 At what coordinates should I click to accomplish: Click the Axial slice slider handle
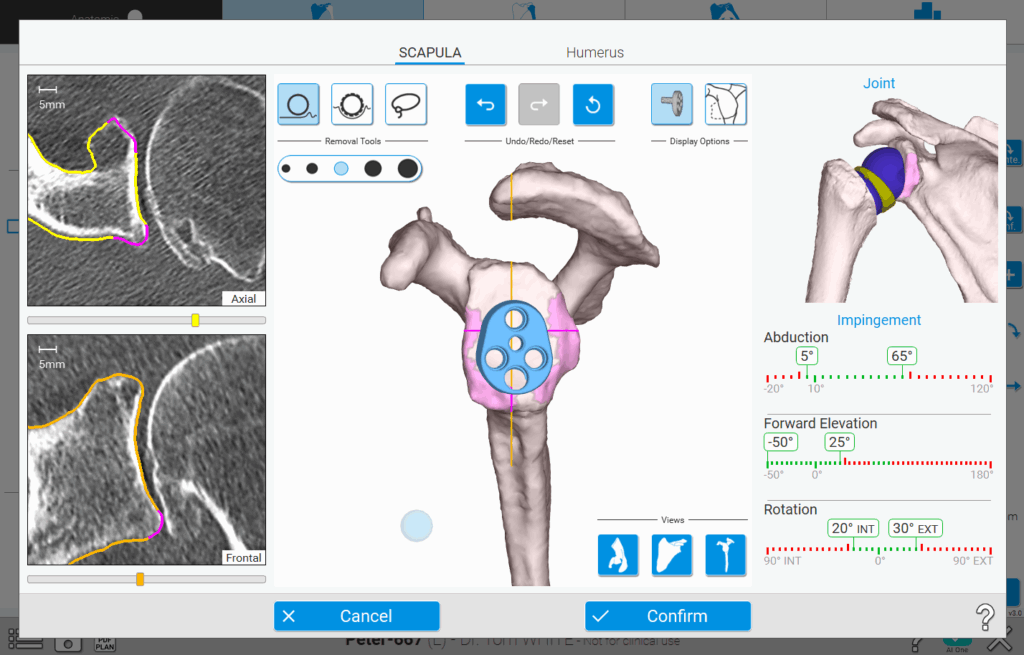pyautogui.click(x=196, y=320)
